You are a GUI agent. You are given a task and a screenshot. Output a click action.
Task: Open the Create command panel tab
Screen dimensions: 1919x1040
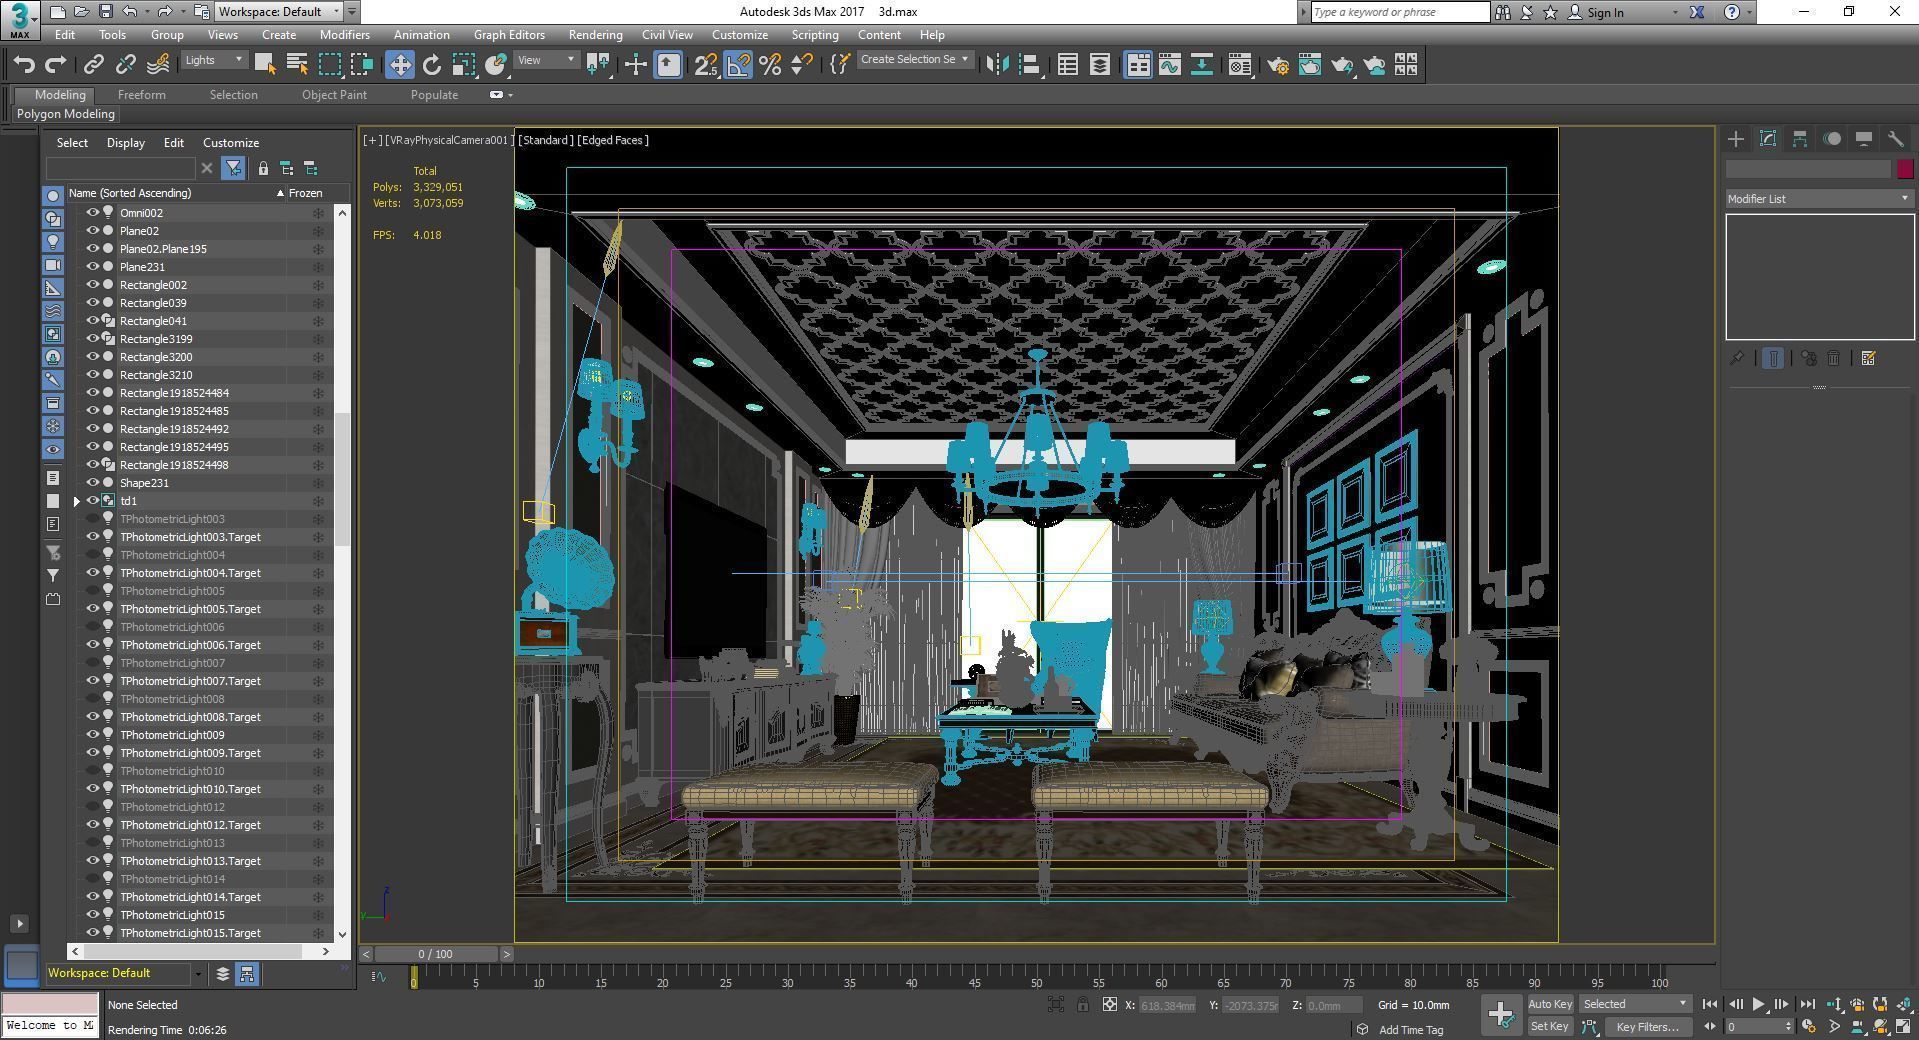pyautogui.click(x=1736, y=139)
